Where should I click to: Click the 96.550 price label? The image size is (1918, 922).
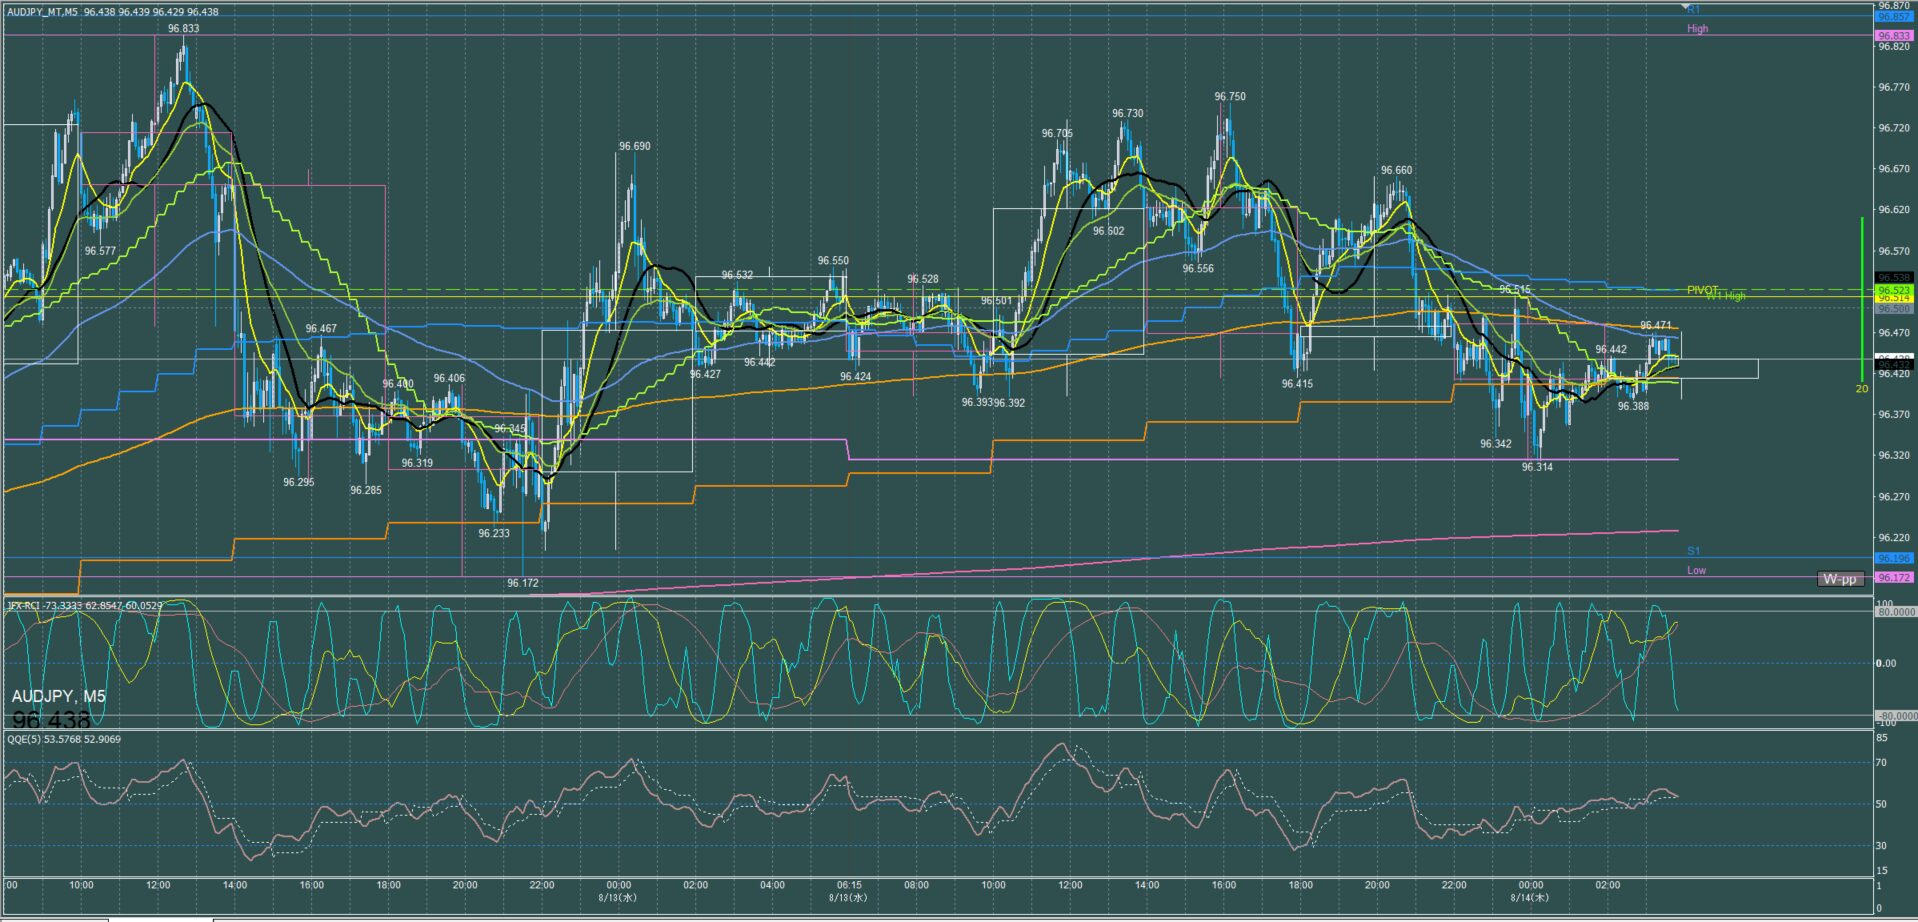point(833,261)
